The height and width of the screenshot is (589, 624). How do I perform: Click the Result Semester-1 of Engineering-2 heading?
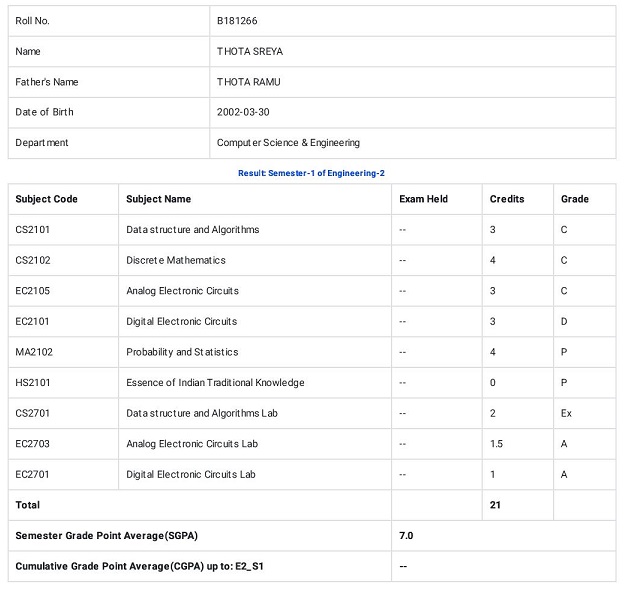point(311,173)
